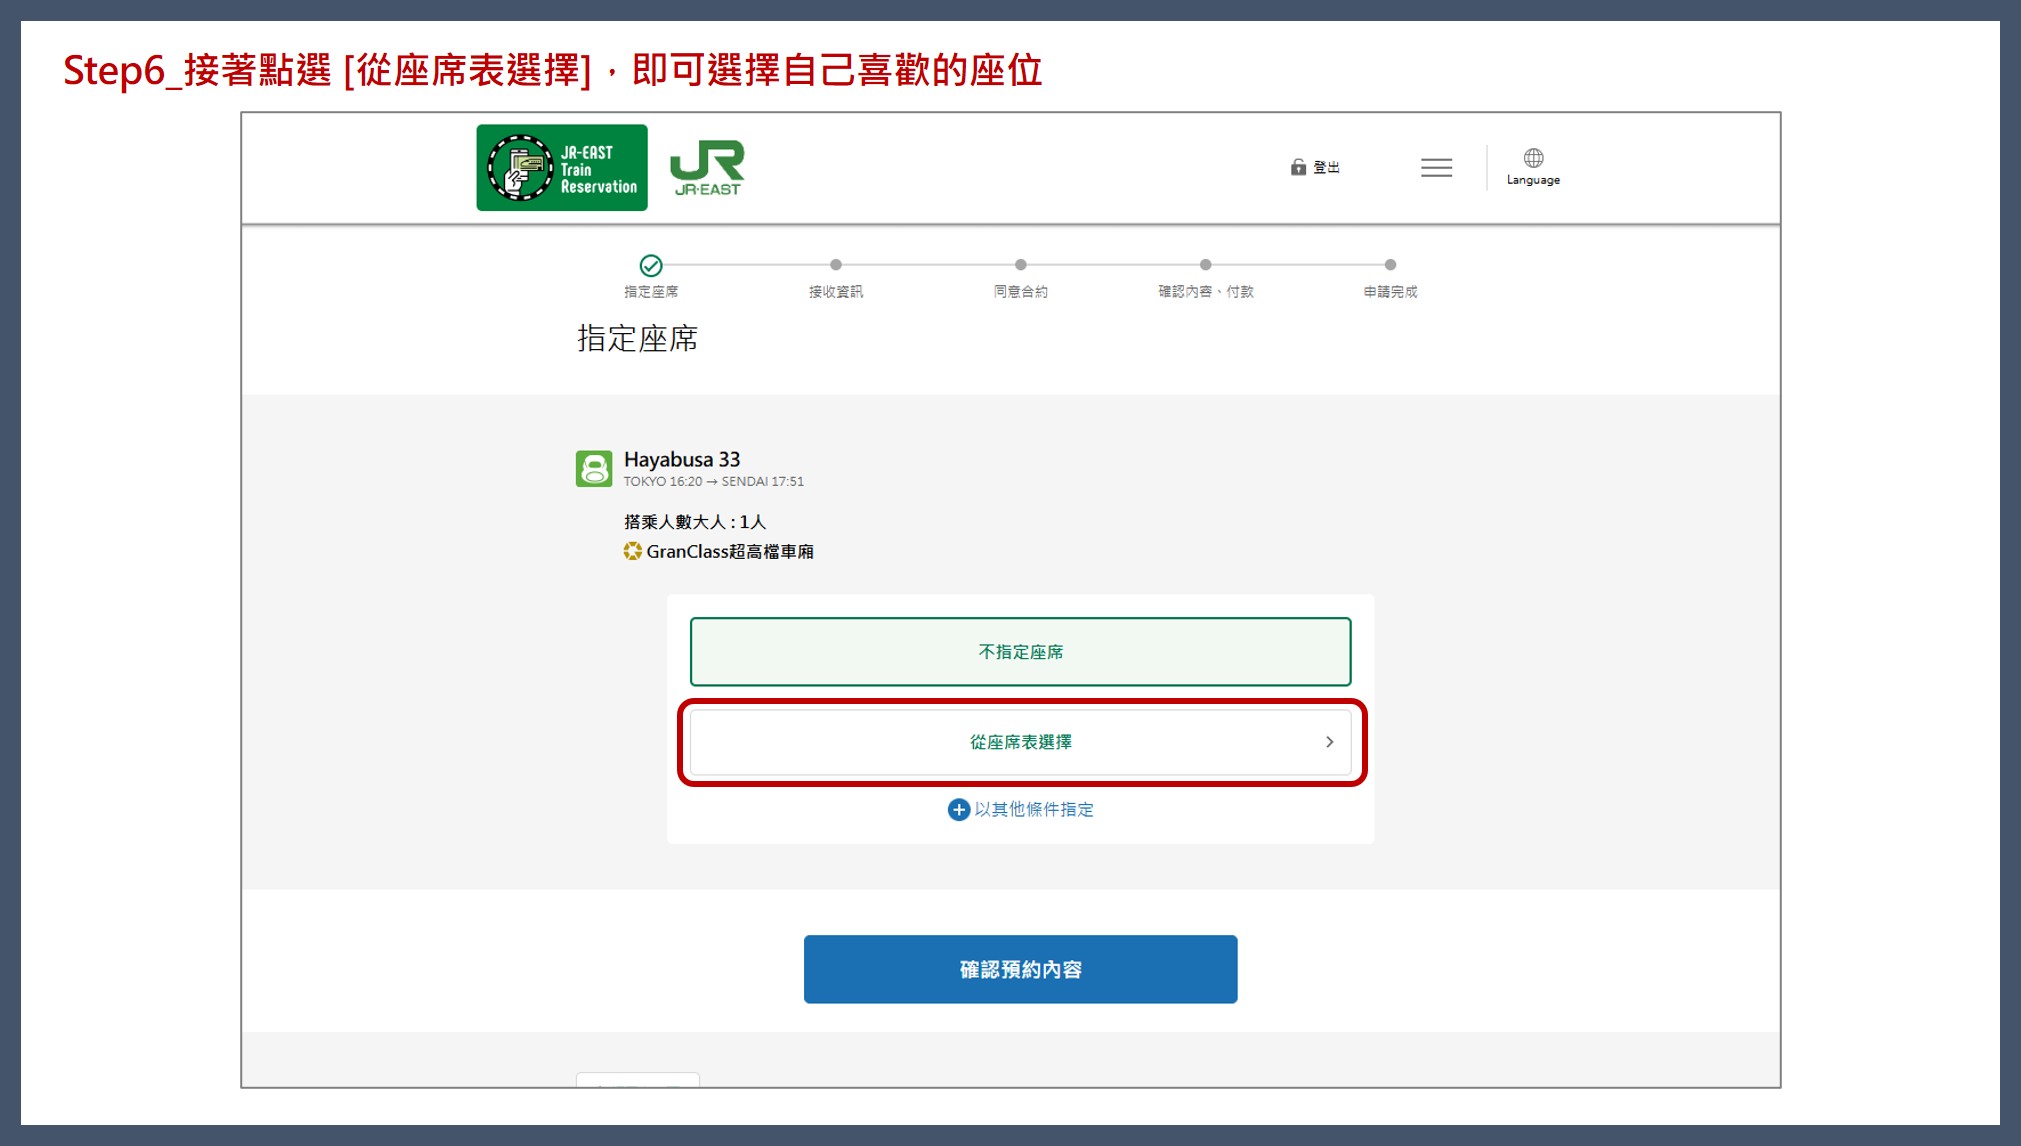Click the green JR-EAST logo

tap(707, 168)
